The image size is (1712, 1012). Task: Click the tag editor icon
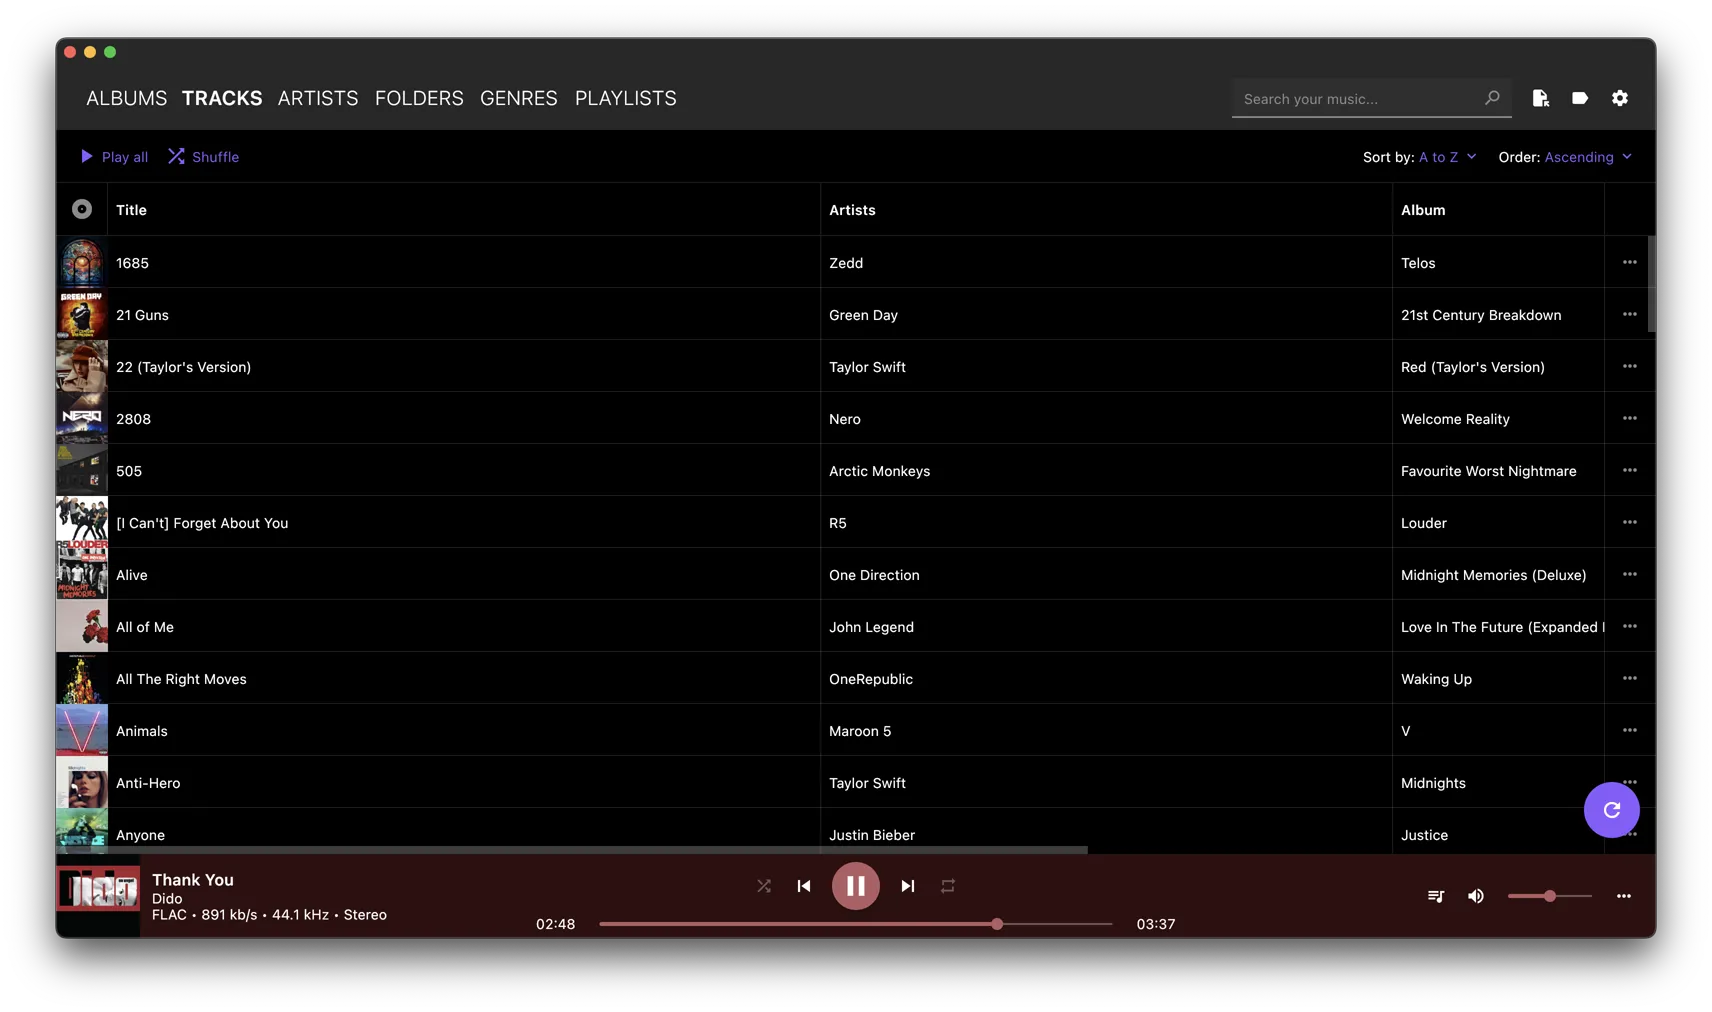click(1580, 98)
